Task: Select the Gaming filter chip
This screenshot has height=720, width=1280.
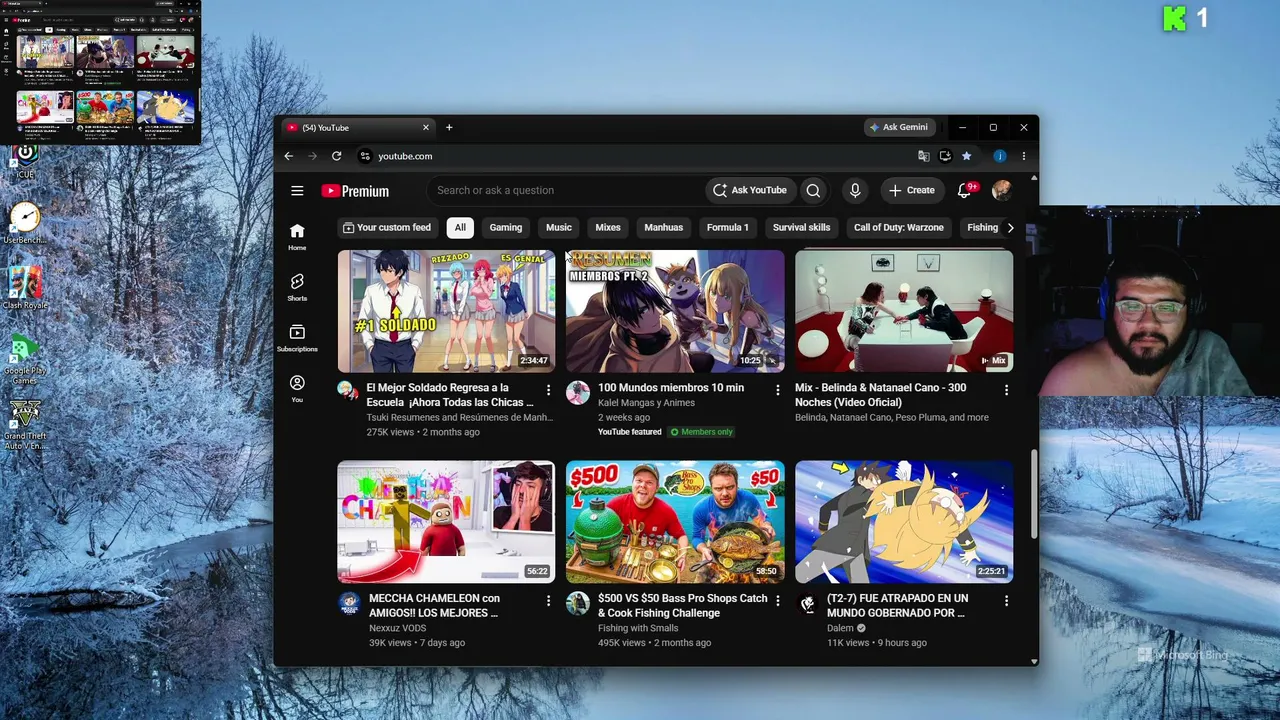Action: point(506,228)
